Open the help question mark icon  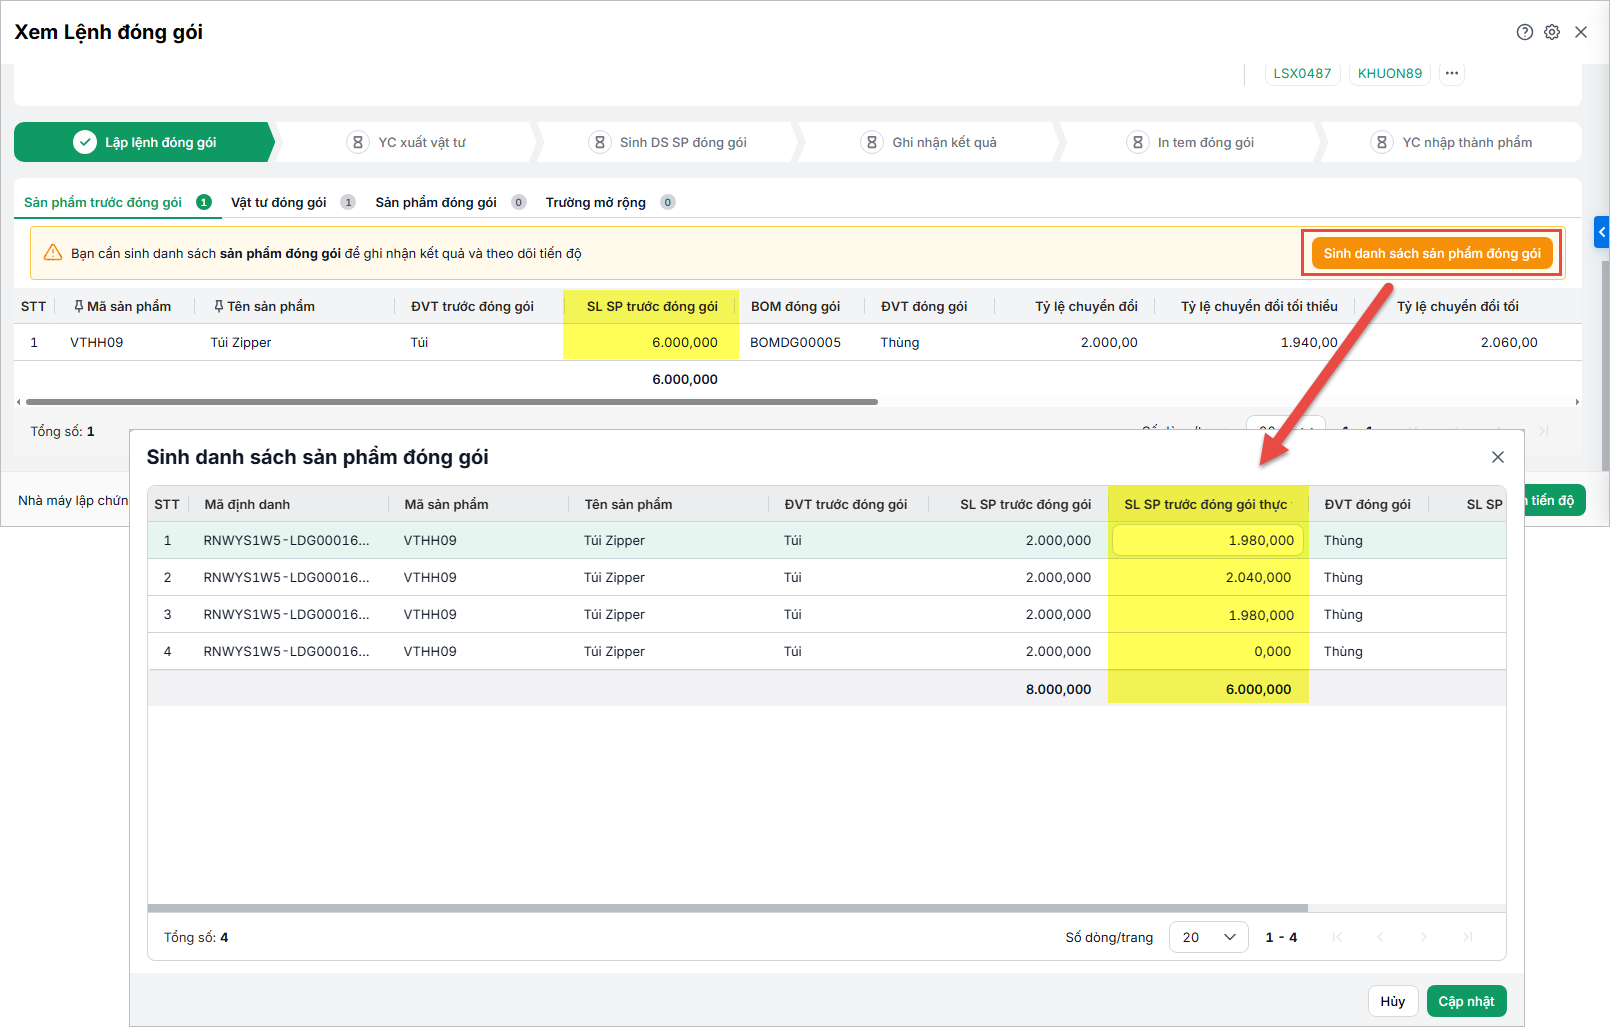1524,32
